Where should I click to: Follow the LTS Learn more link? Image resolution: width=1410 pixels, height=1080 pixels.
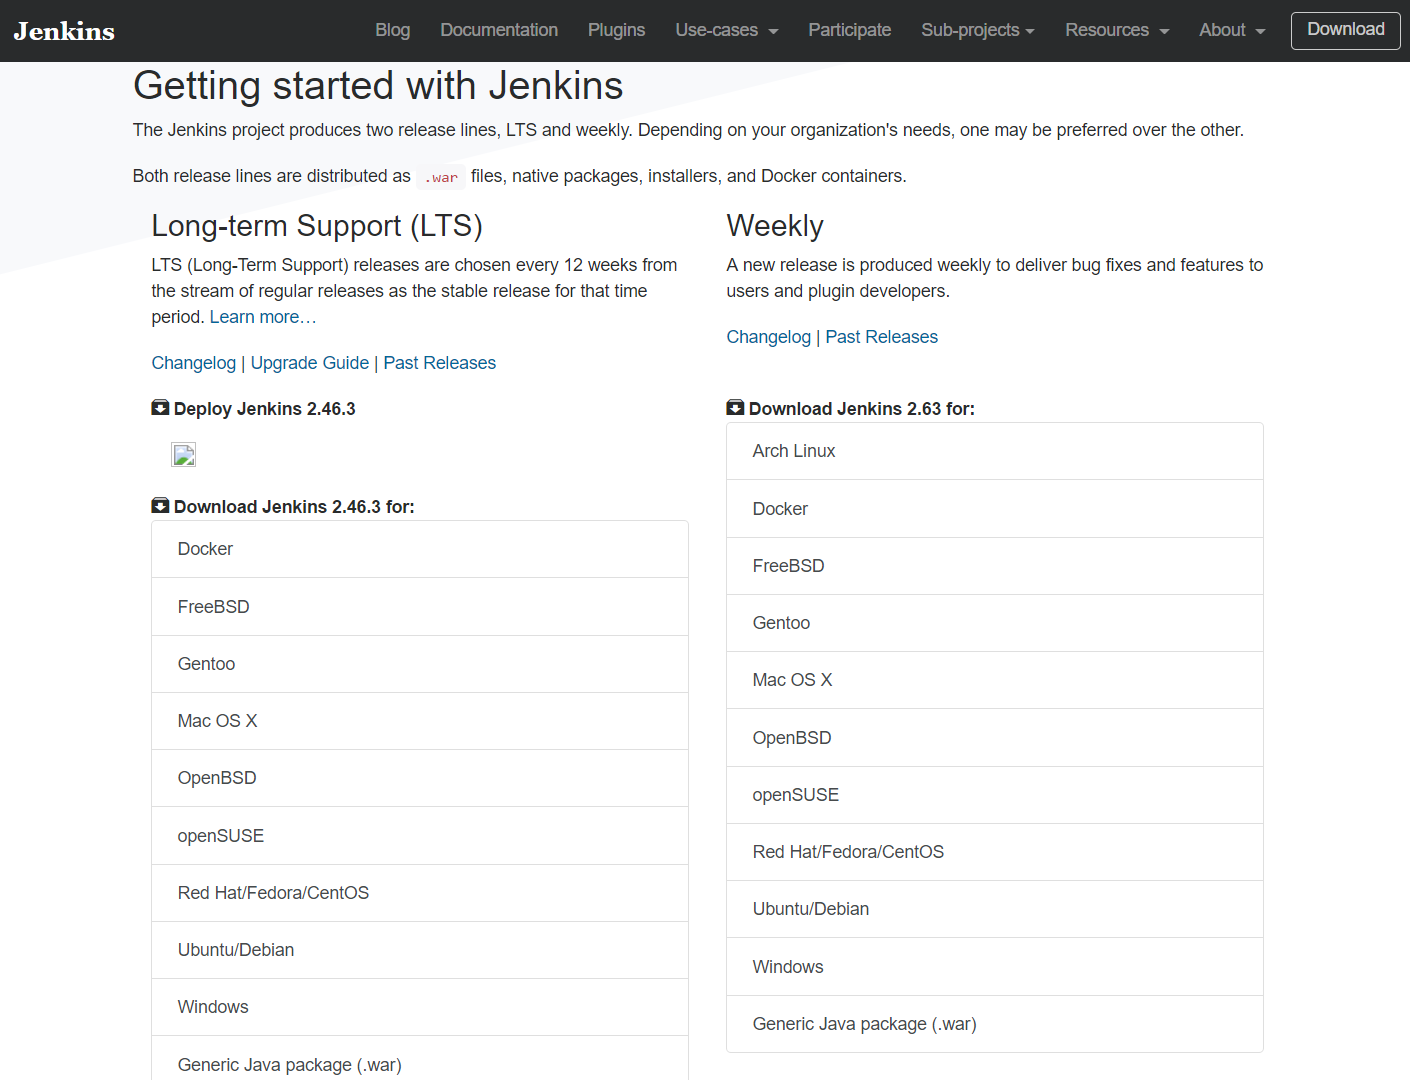pos(263,317)
